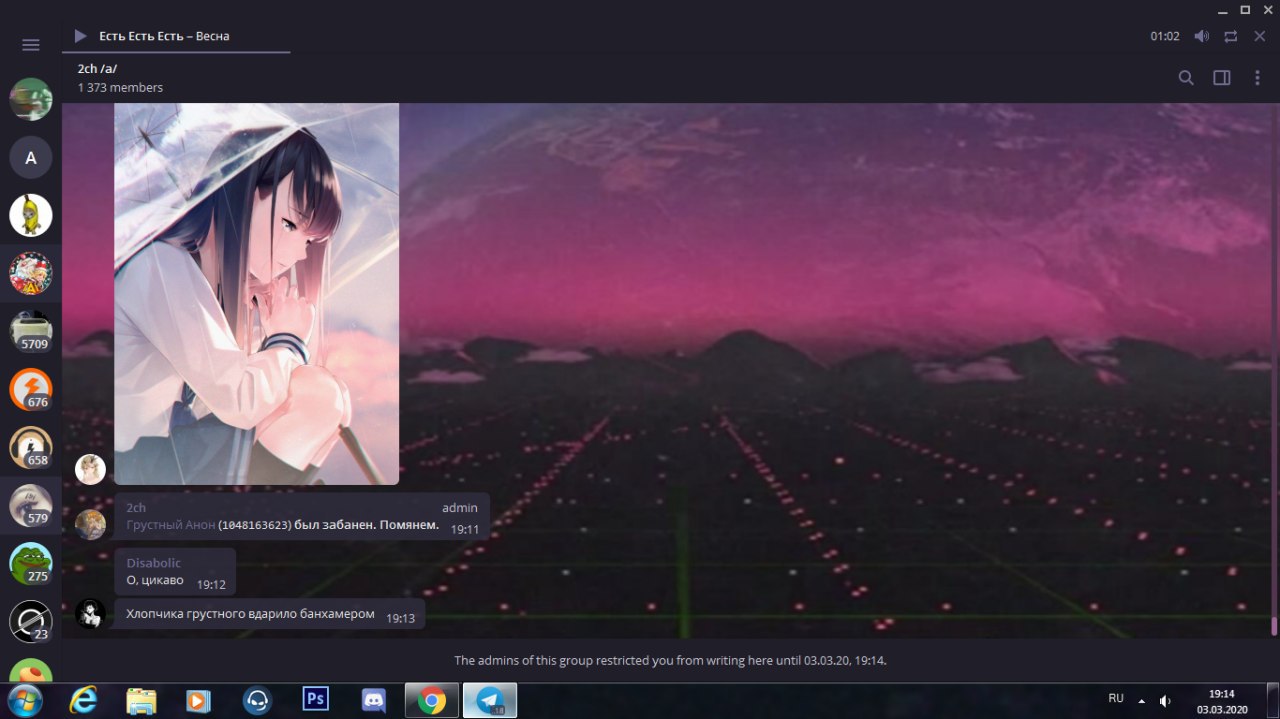Screen dimensions: 1280x719
Task: Open chat with 579 unread messages
Action: [x=31, y=505]
